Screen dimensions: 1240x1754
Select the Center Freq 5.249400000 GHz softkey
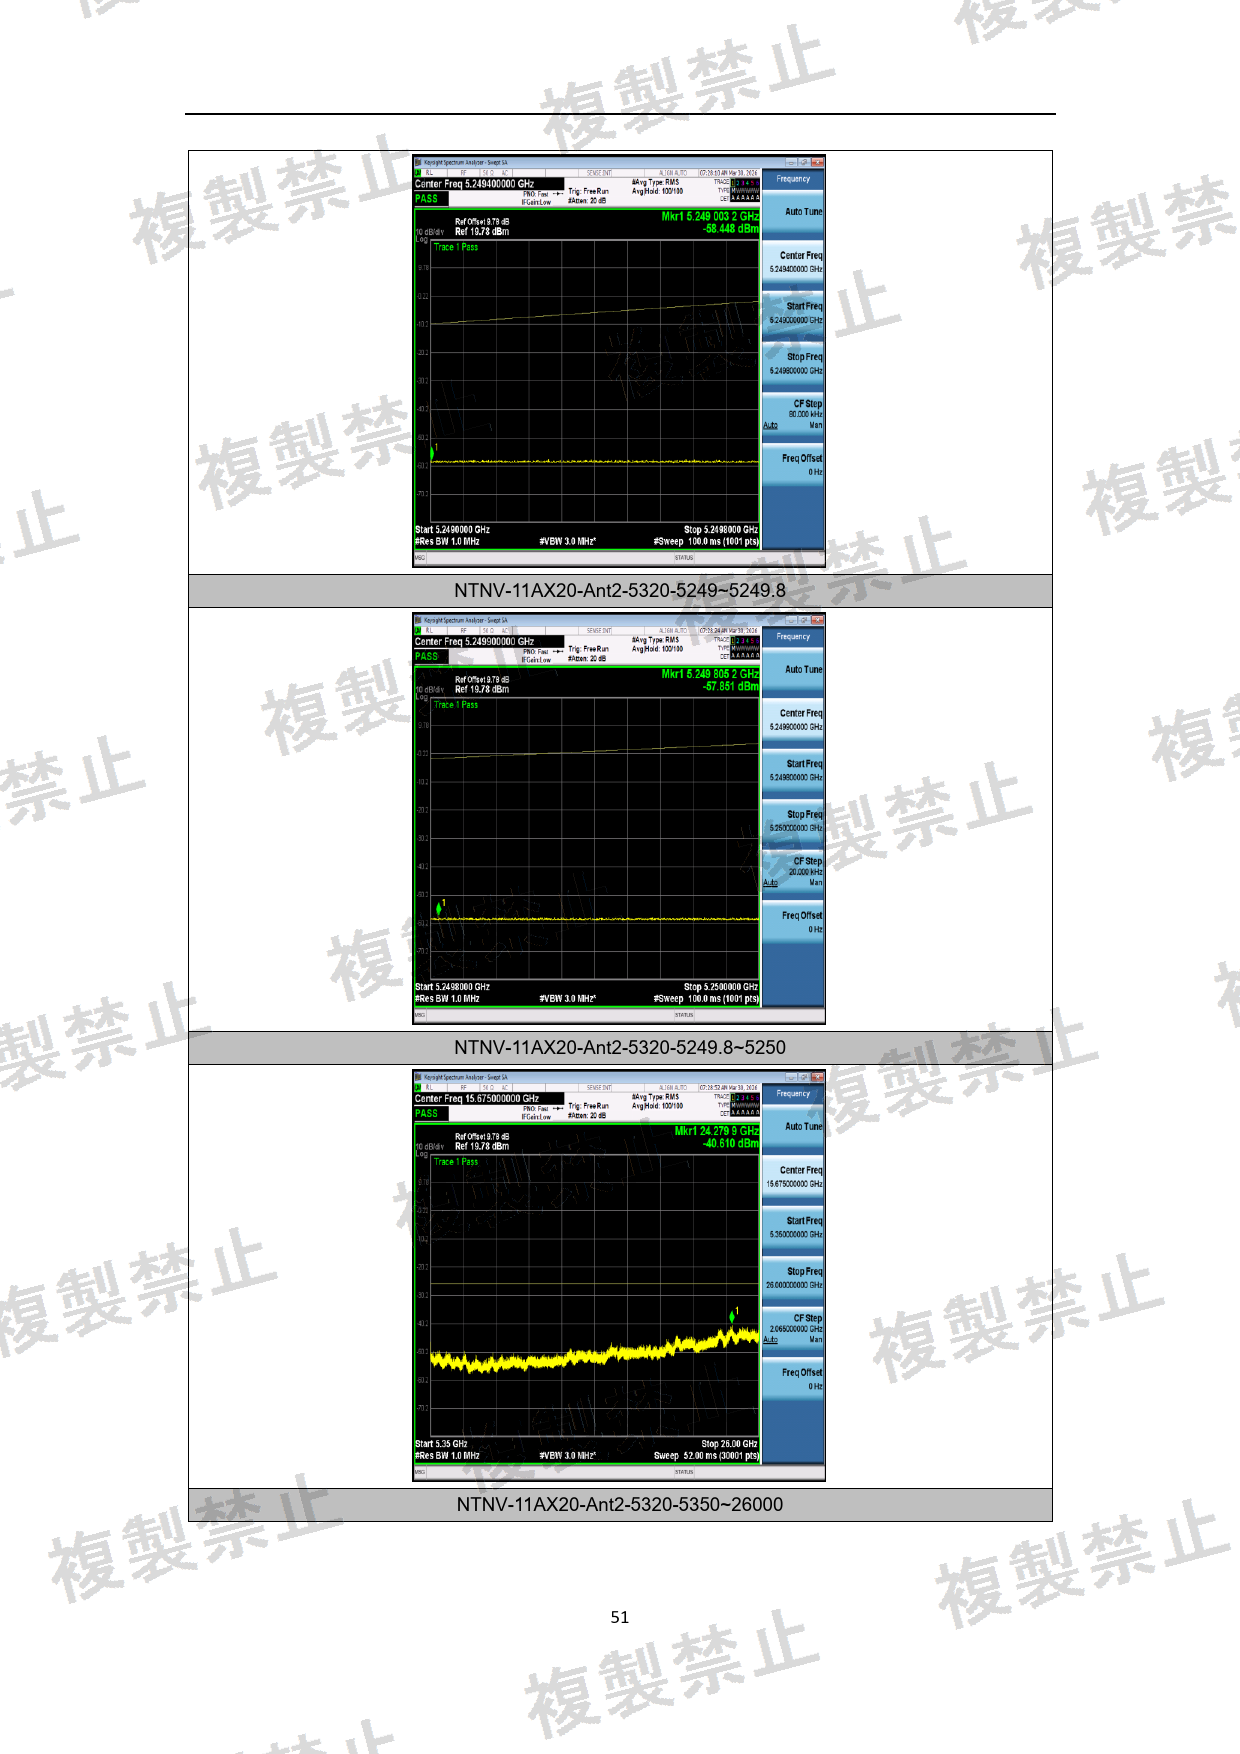pyautogui.click(x=793, y=262)
